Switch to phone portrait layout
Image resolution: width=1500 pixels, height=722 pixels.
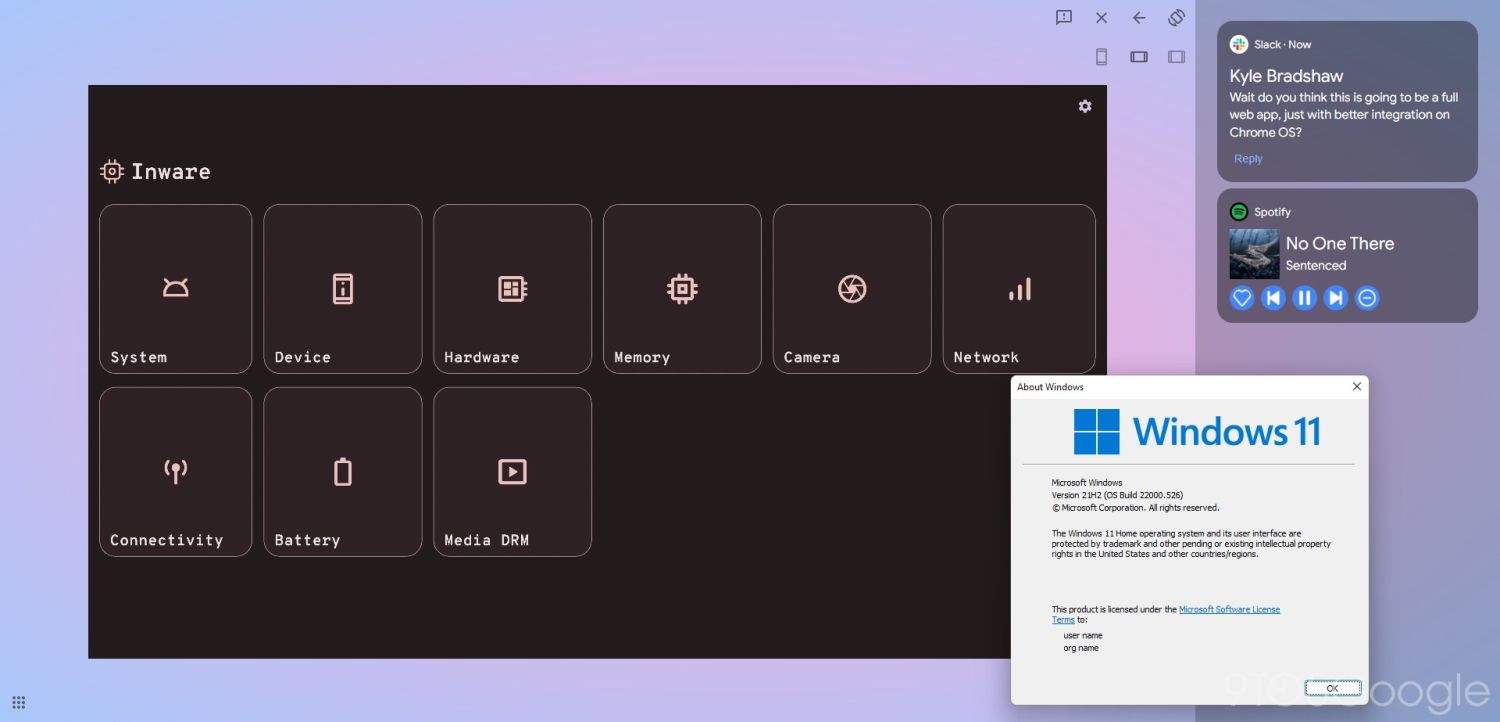pyautogui.click(x=1101, y=57)
